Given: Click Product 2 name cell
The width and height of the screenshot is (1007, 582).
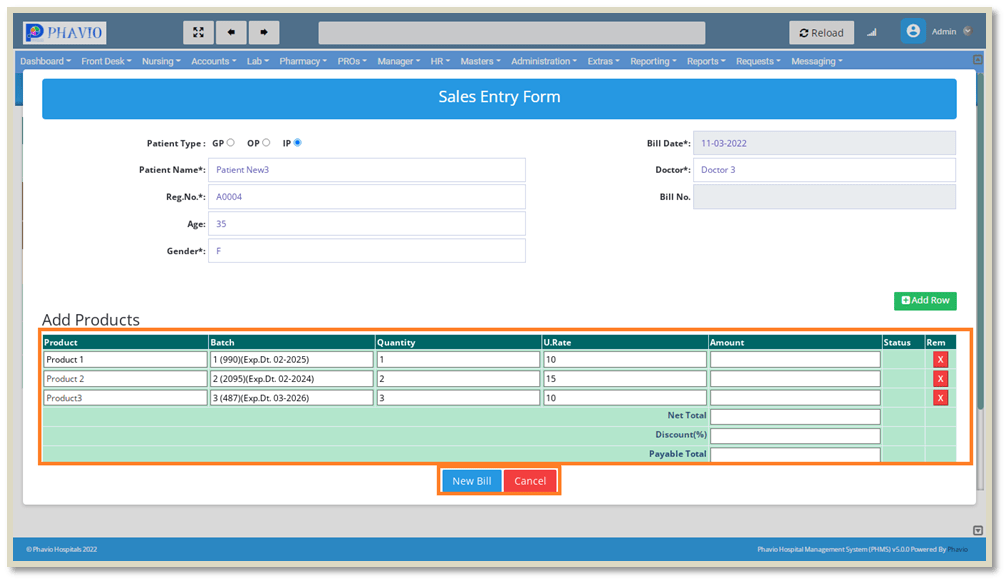Looking at the screenshot, I should click(x=125, y=379).
